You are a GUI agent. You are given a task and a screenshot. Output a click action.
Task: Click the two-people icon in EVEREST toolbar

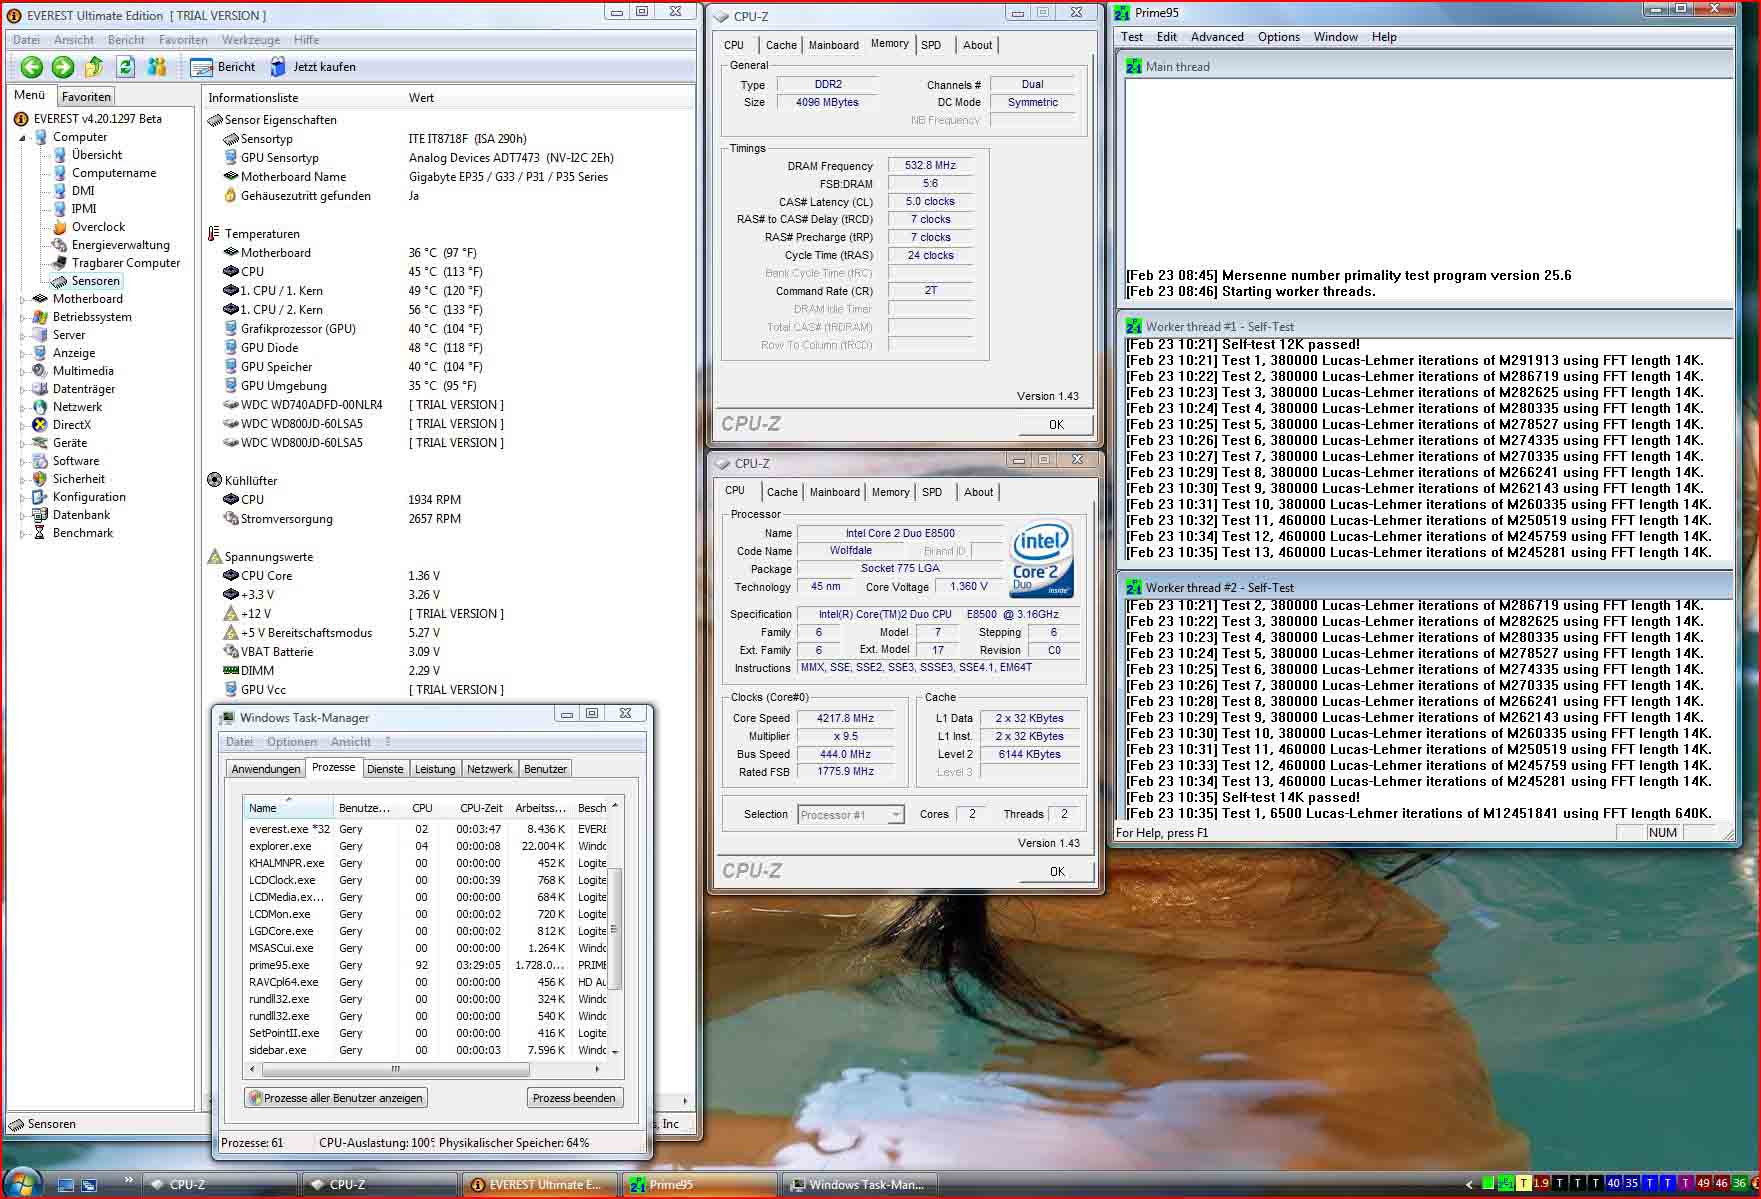[157, 67]
